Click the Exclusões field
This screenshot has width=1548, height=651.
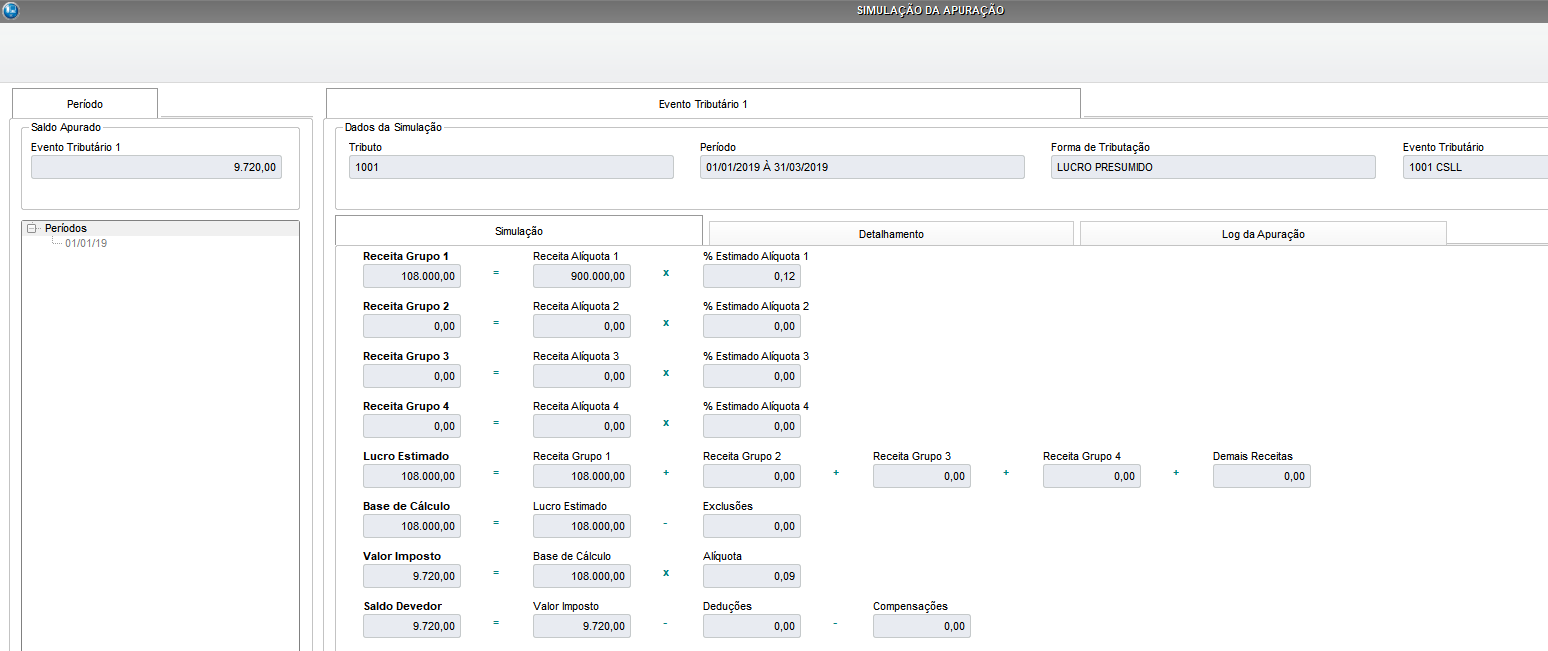(x=752, y=526)
